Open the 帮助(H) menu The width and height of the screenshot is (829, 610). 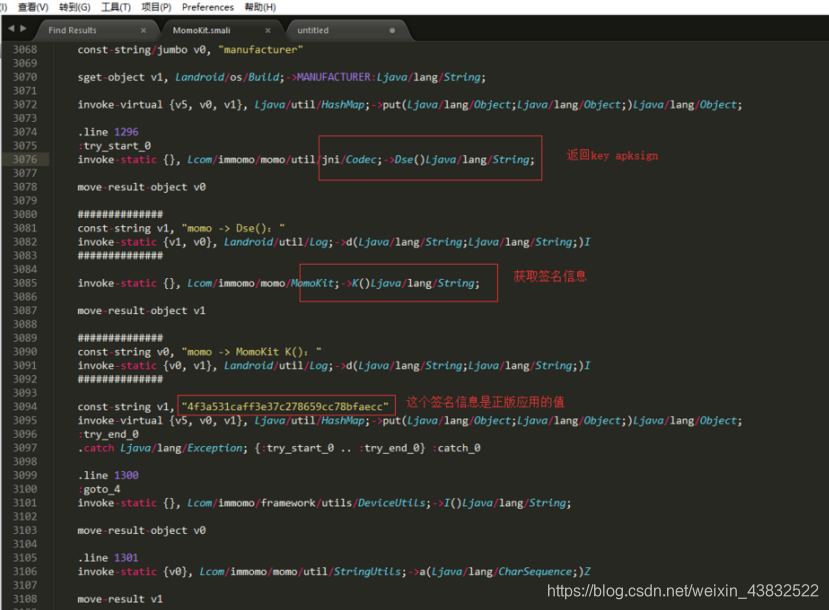tap(260, 7)
